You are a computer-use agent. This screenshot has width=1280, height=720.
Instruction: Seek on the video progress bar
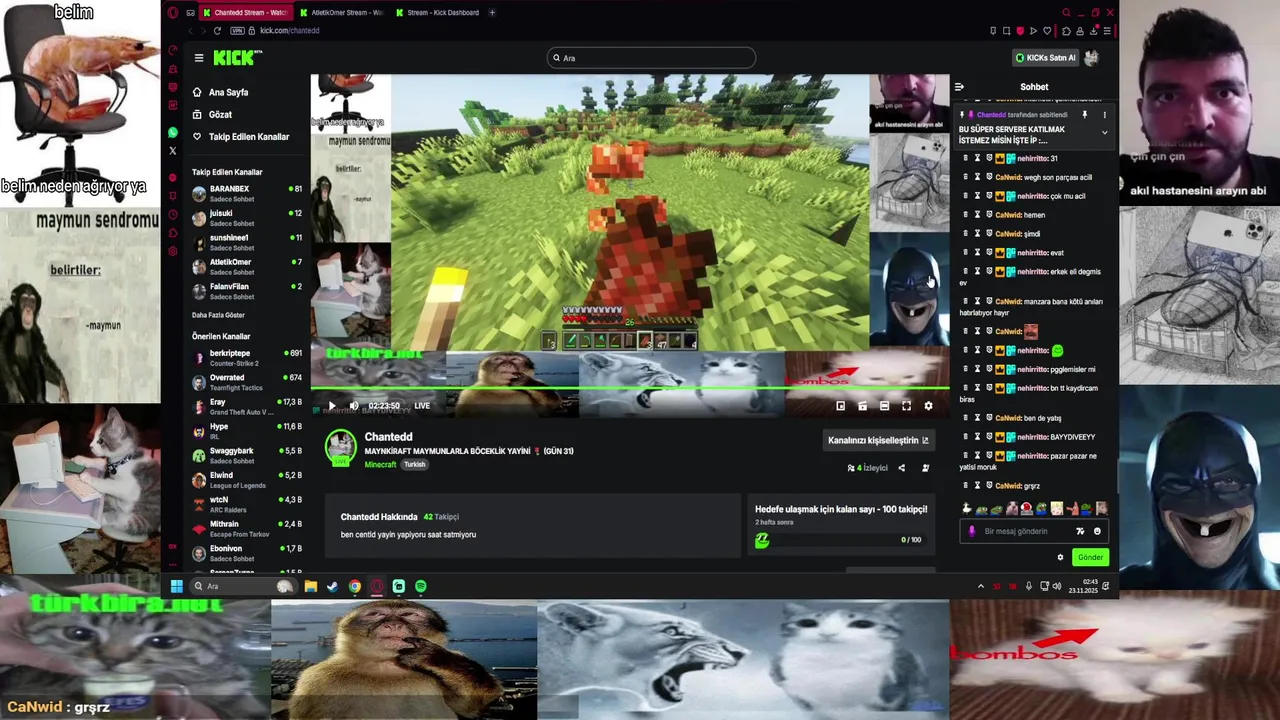pyautogui.click(x=630, y=388)
